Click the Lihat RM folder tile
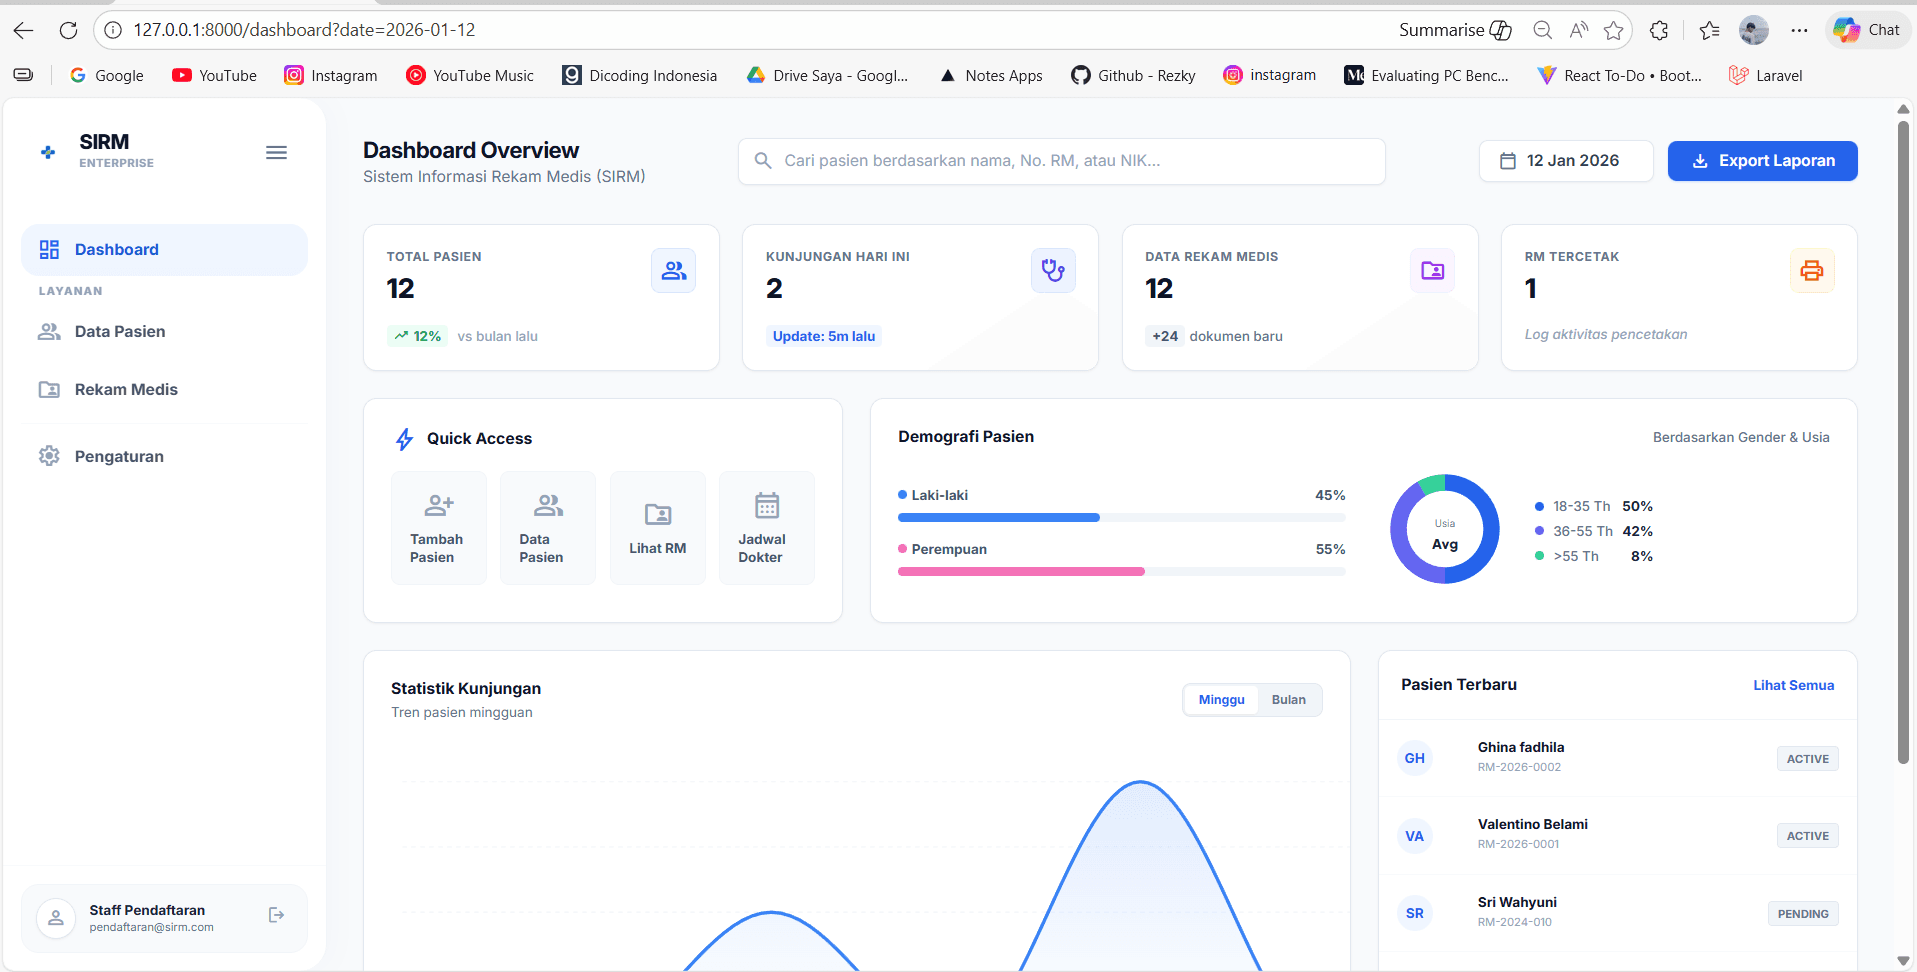The width and height of the screenshot is (1917, 972). click(657, 528)
